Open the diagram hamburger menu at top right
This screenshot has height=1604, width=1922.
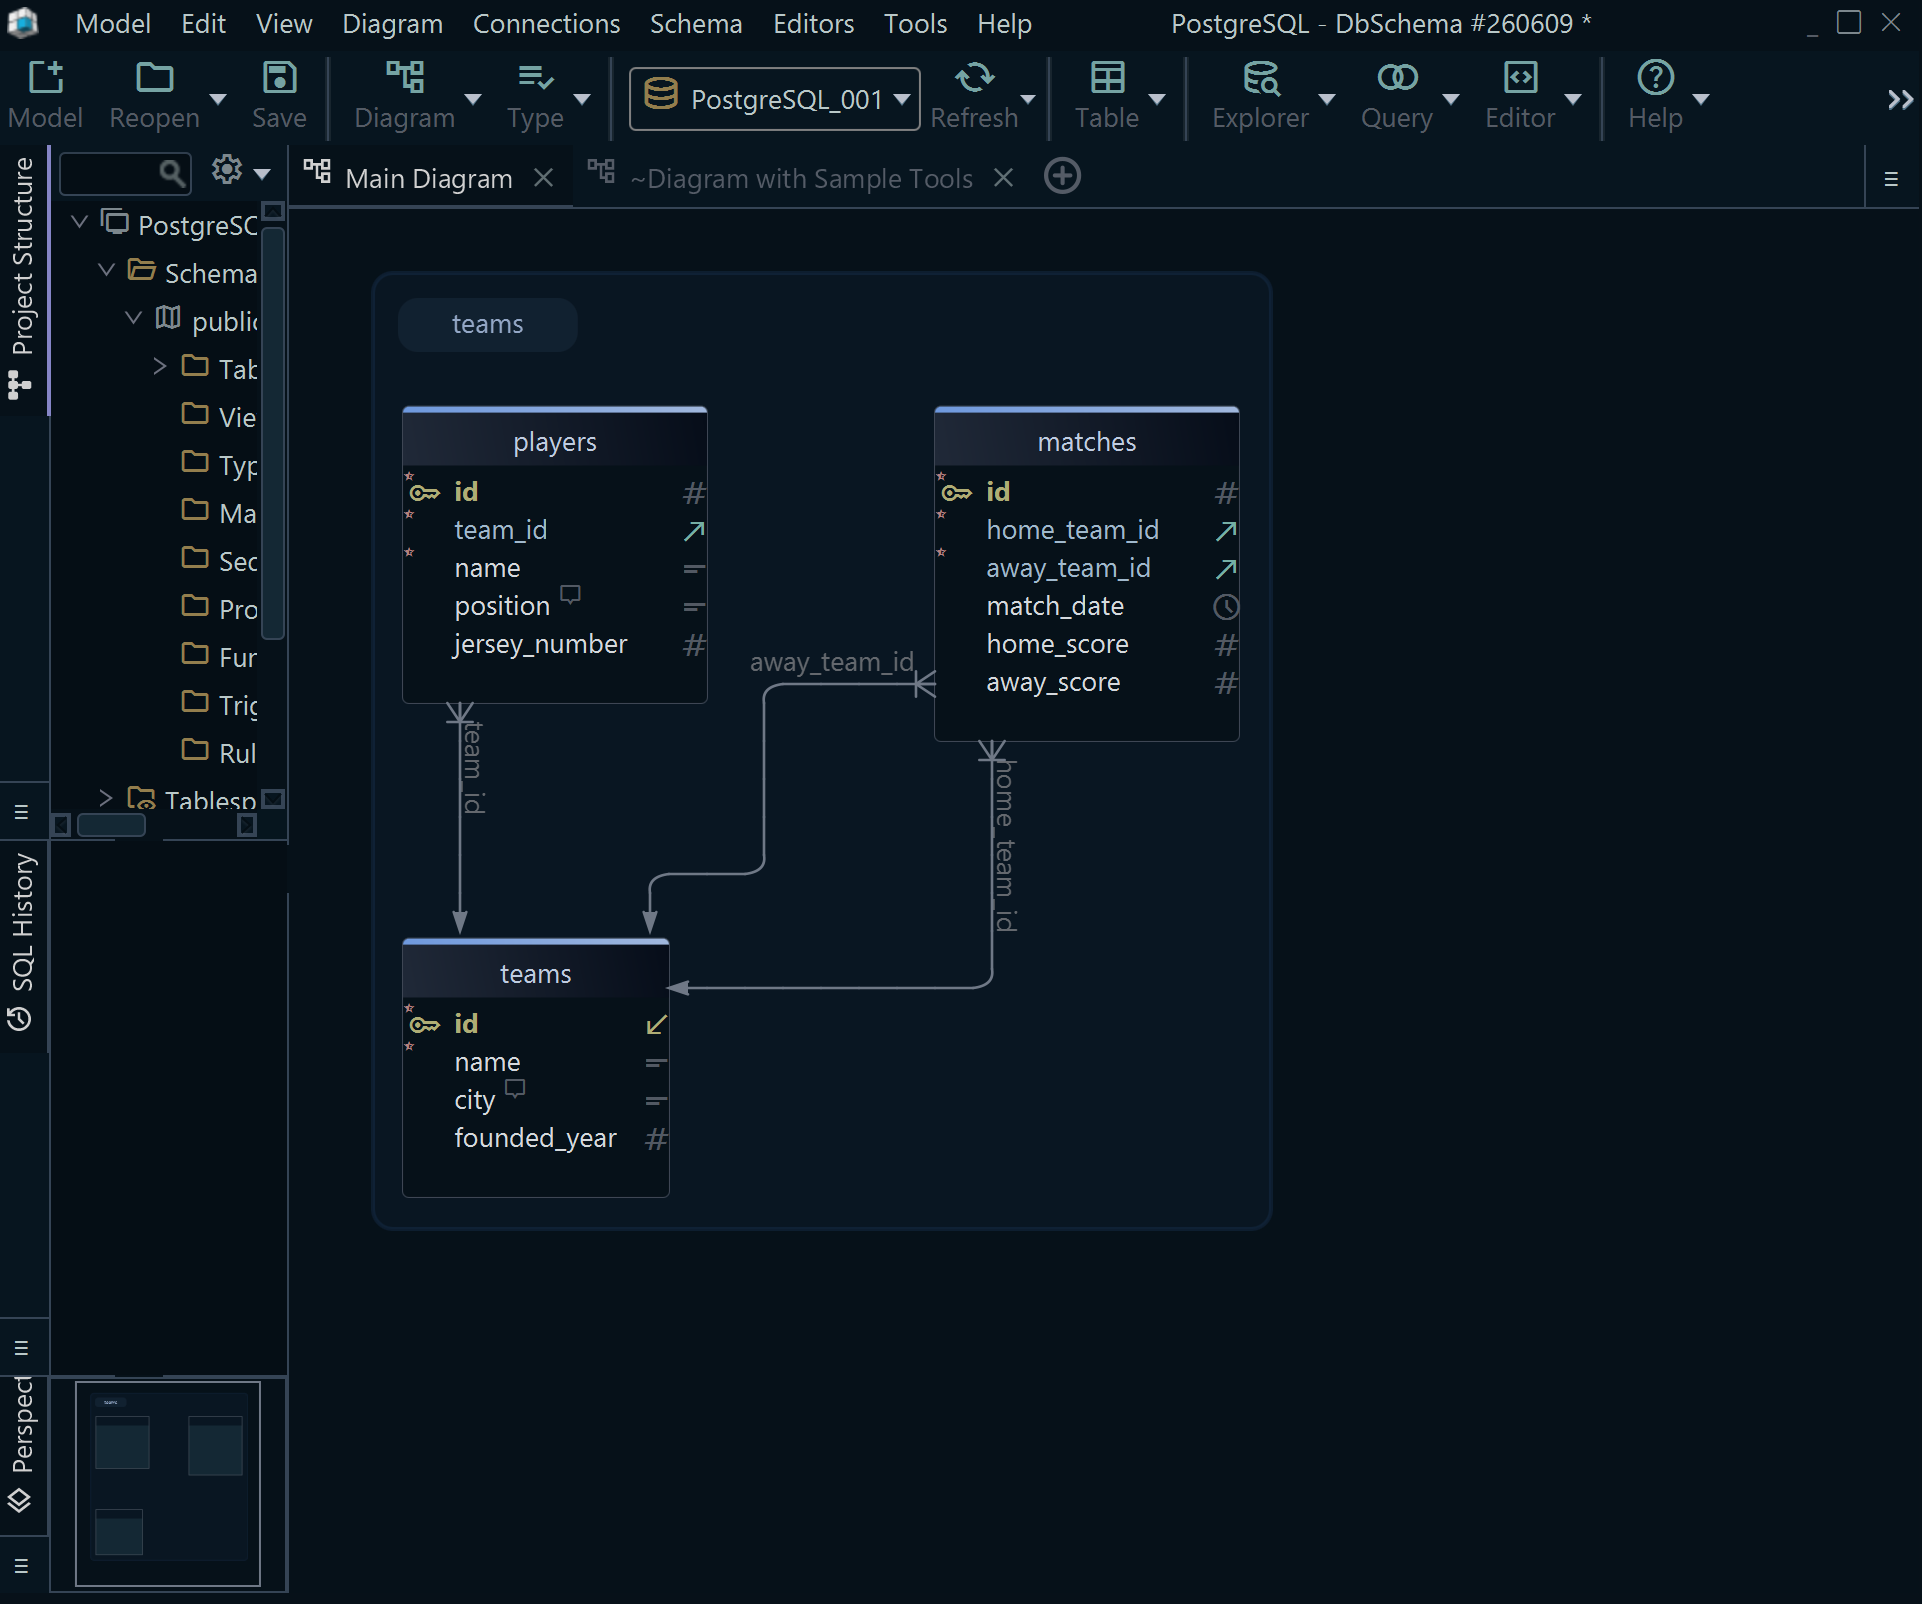tap(1891, 179)
